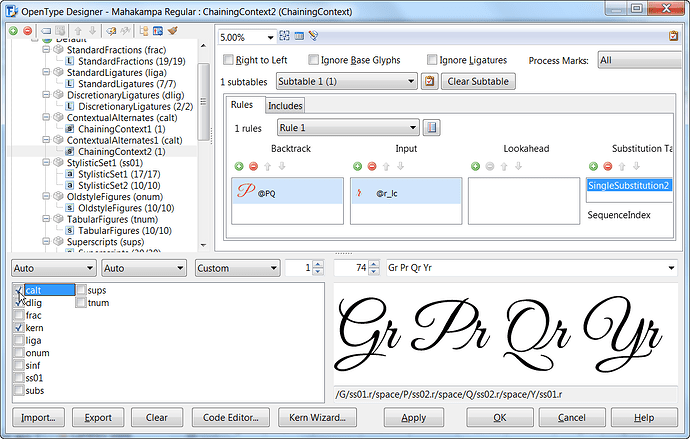Viewport: 690px width, 439px height.
Task: Click the clipboard icon beside the Subtable dropdown
Action: pos(430,81)
